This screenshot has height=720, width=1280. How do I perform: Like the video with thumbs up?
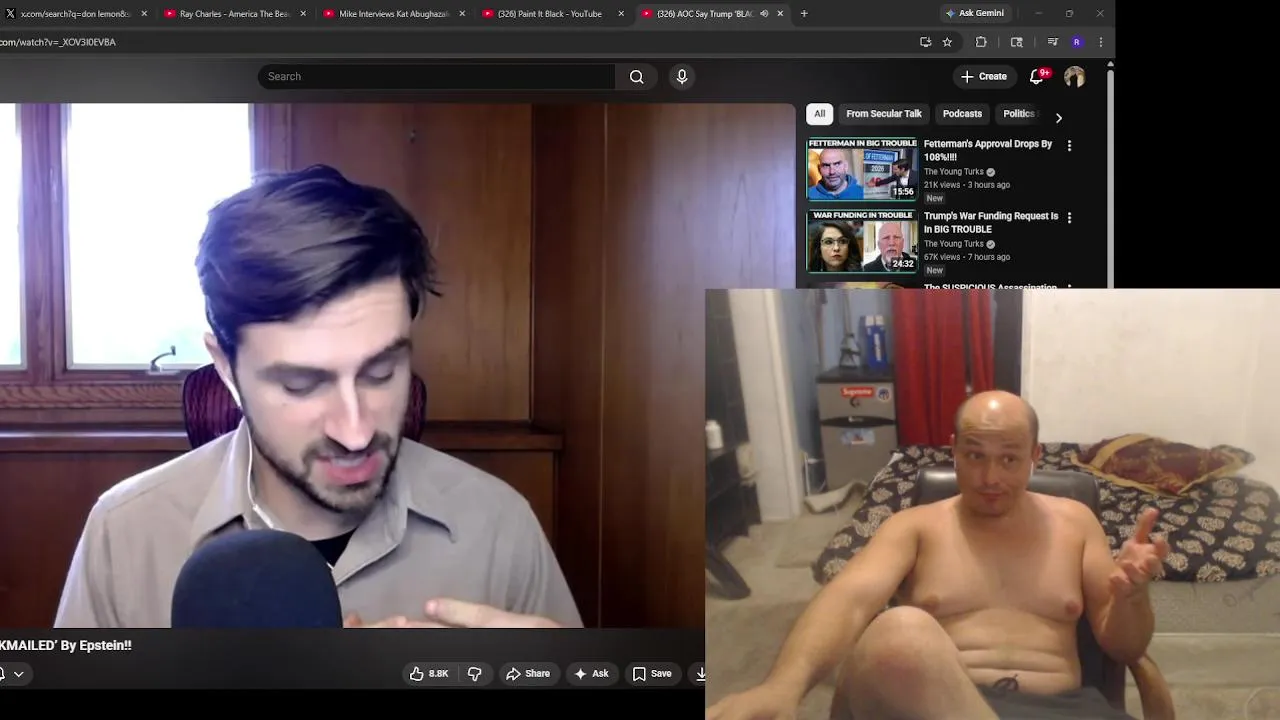(428, 674)
